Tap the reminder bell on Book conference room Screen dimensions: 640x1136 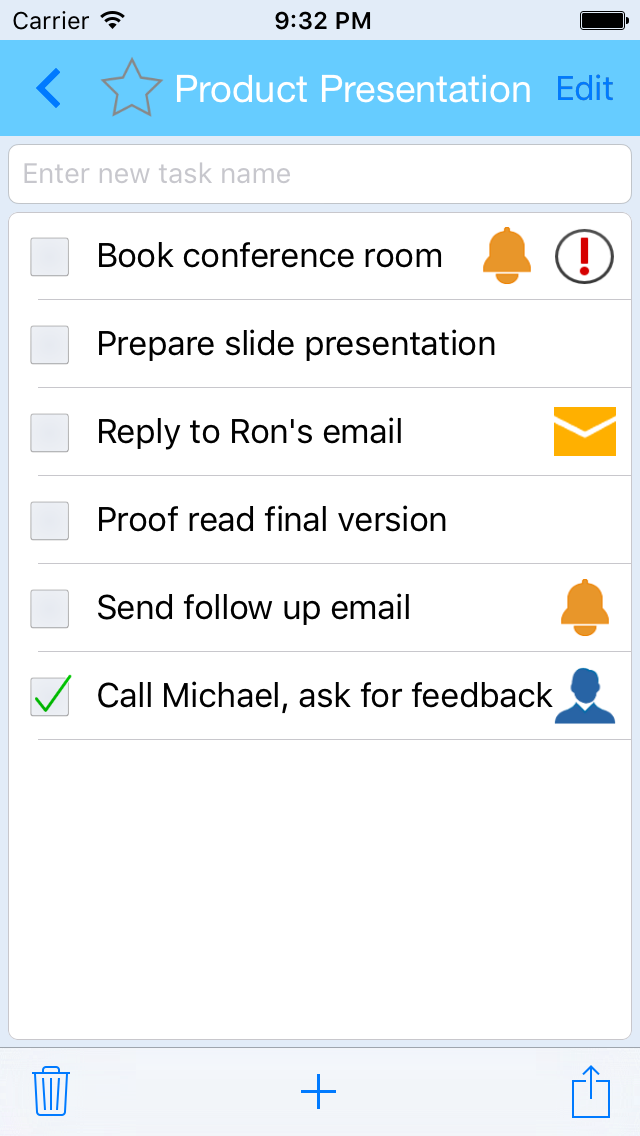pos(507,256)
